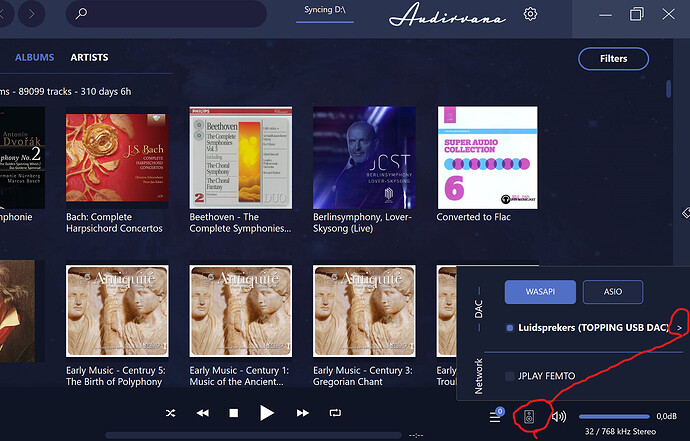This screenshot has width=690, height=441.
Task: Expand TOPPING USB DAC options arrow
Action: coord(680,327)
